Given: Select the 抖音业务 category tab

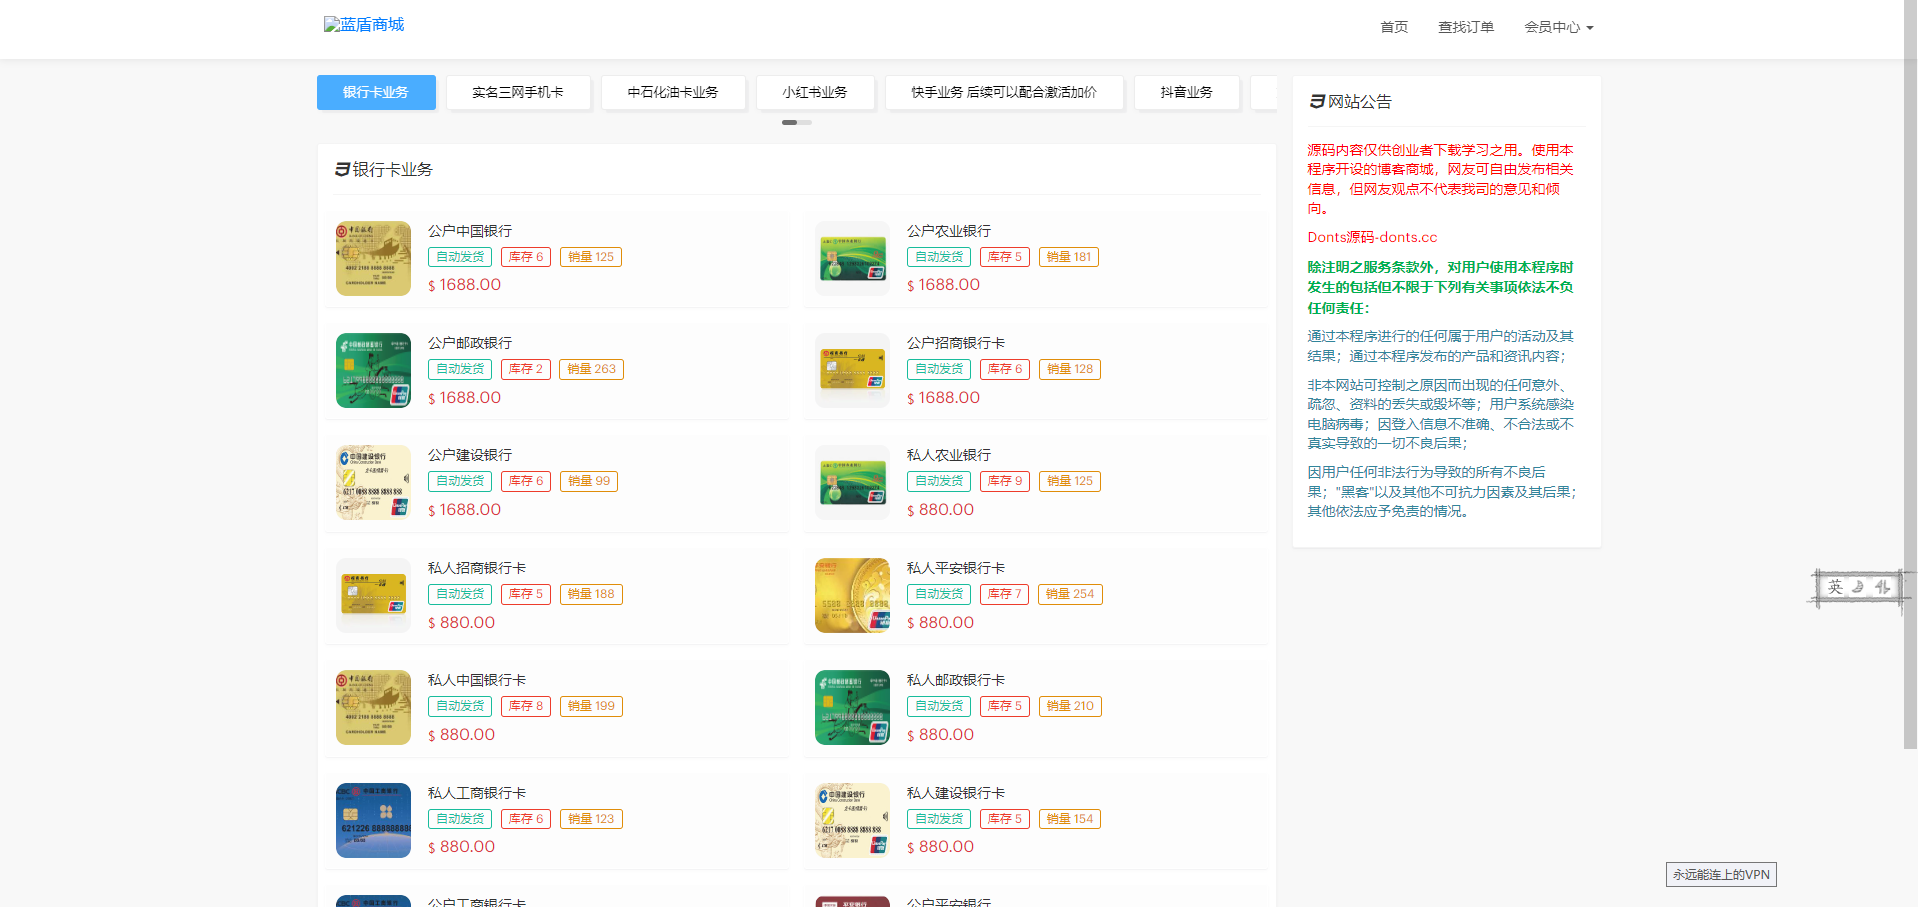Looking at the screenshot, I should (1187, 92).
